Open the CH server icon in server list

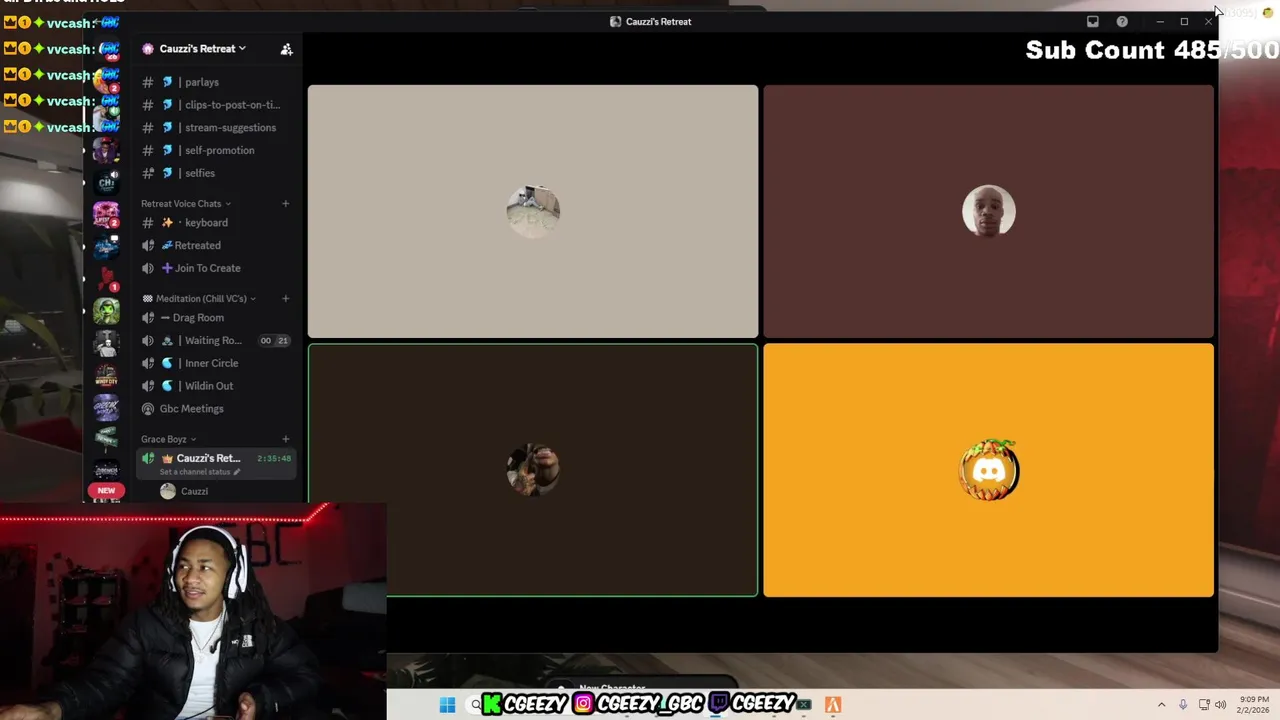coord(106,182)
